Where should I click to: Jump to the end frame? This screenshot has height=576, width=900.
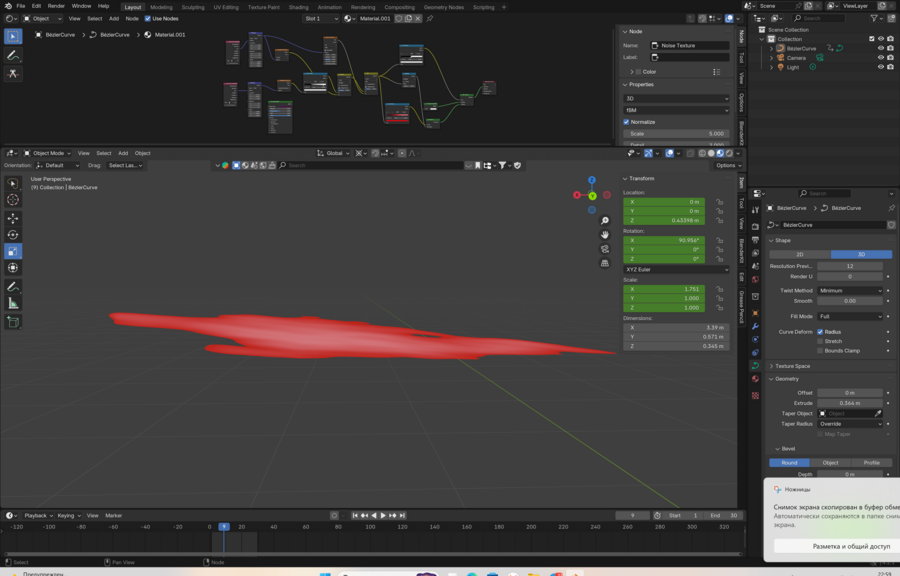pos(402,516)
